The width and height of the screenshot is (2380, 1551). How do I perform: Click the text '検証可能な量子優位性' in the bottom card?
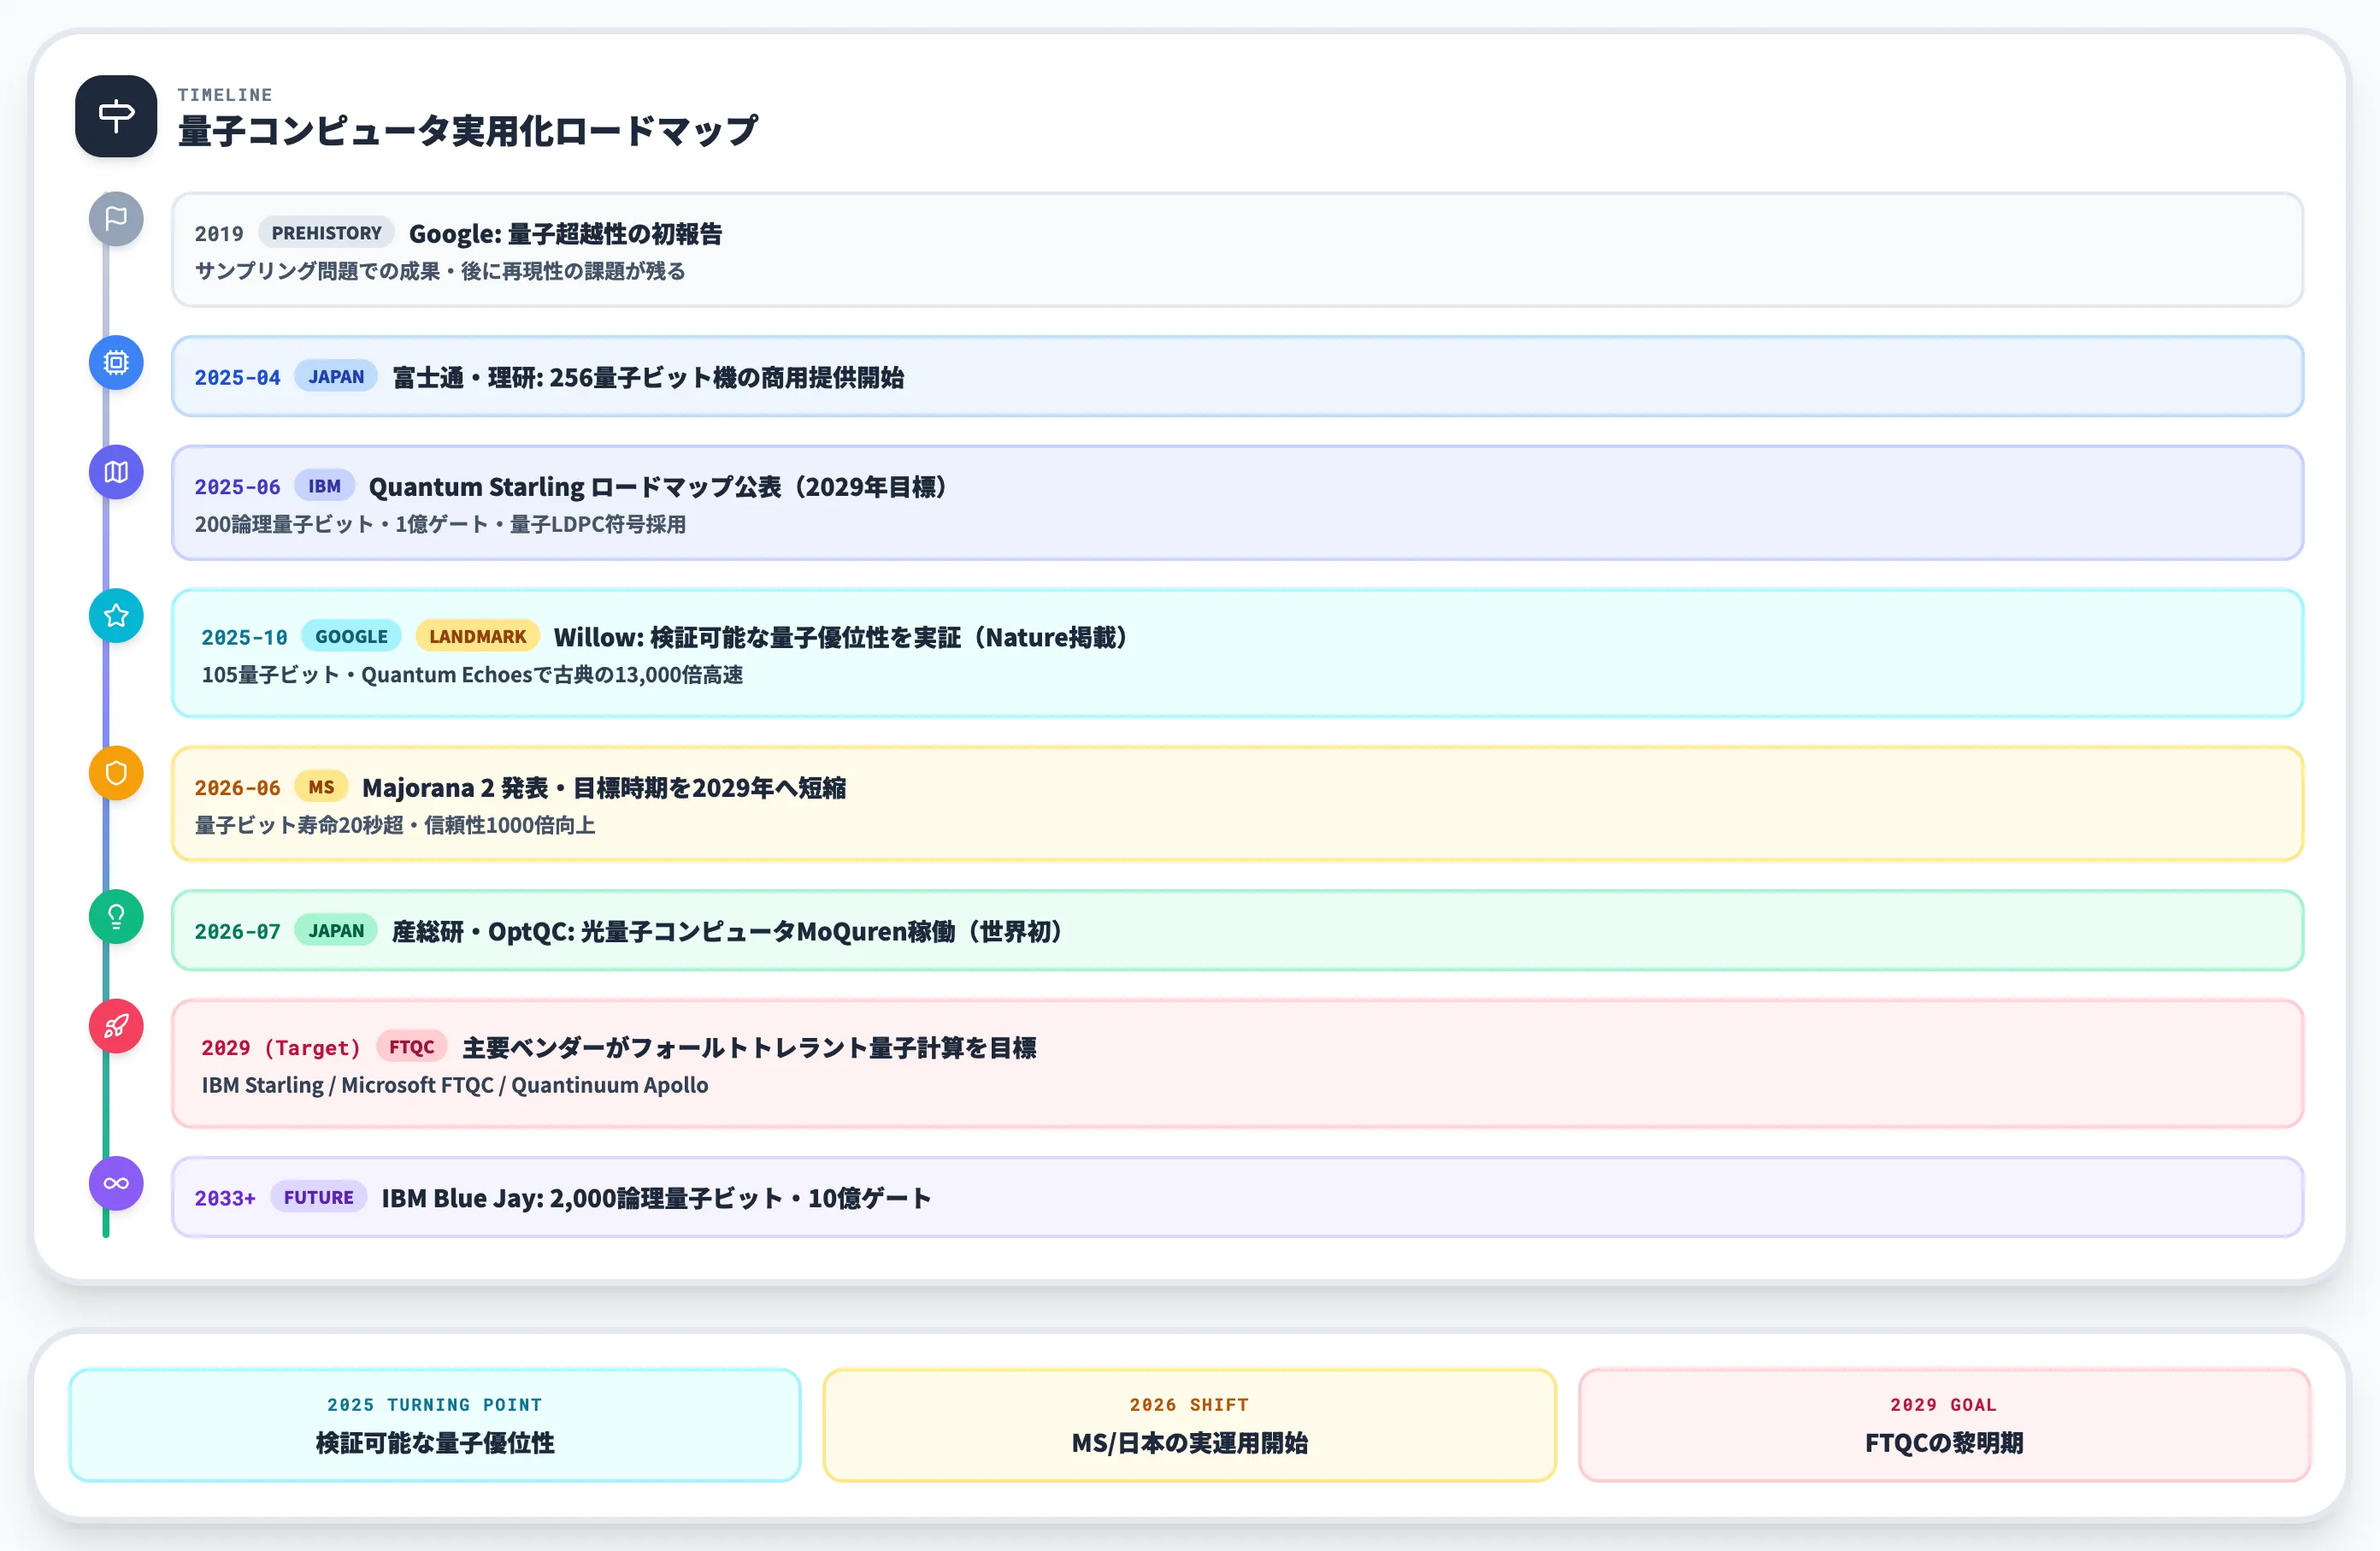pyautogui.click(x=435, y=1443)
